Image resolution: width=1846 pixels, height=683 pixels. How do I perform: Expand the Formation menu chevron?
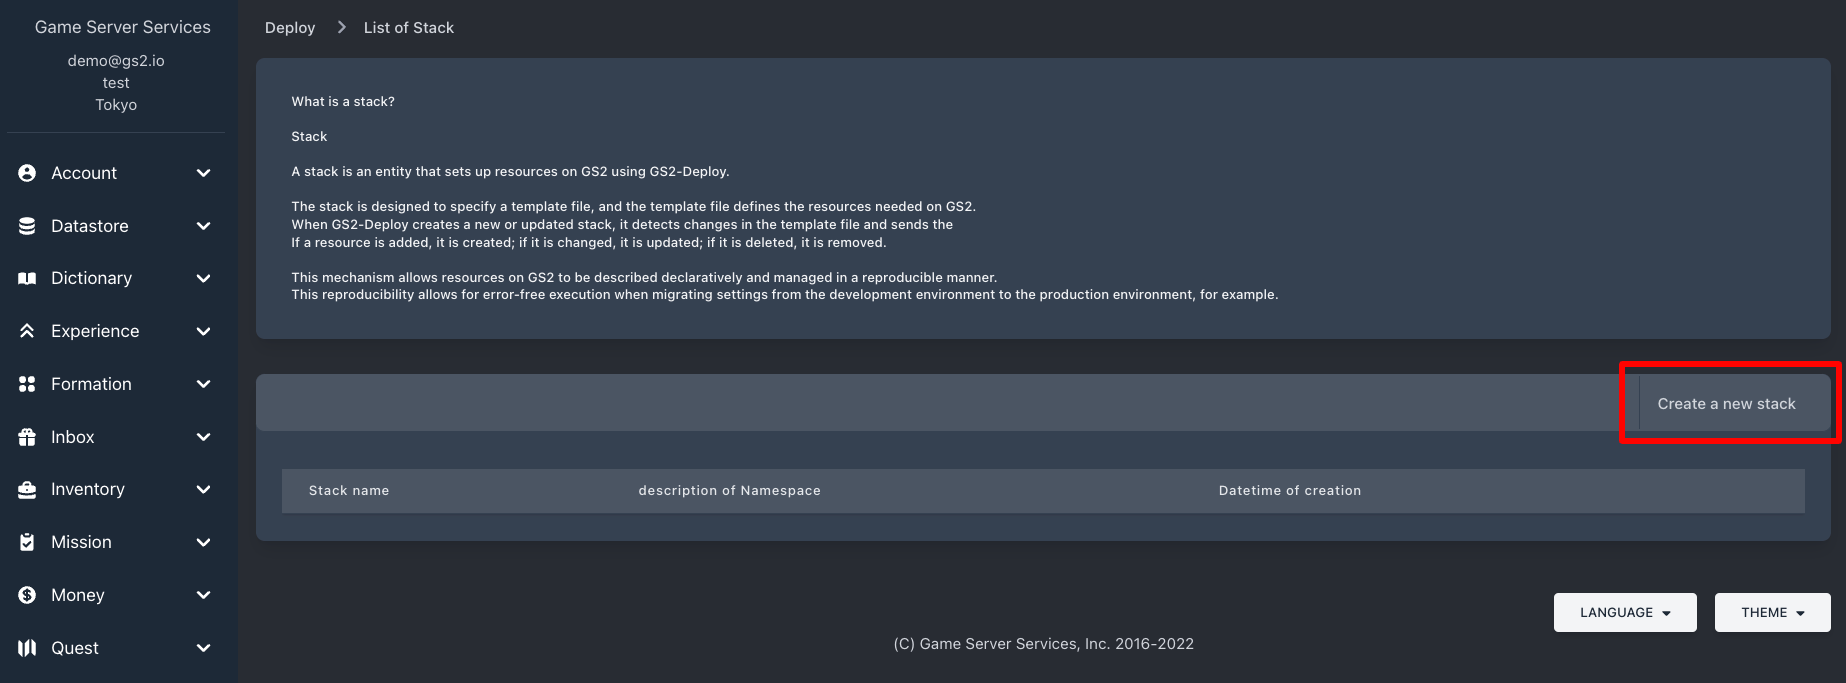pyautogui.click(x=204, y=384)
